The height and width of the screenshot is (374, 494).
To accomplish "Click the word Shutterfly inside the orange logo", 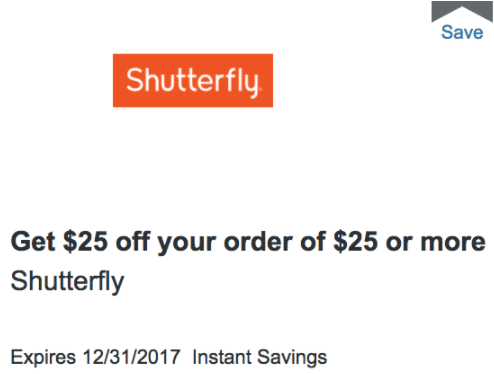I will [192, 82].
